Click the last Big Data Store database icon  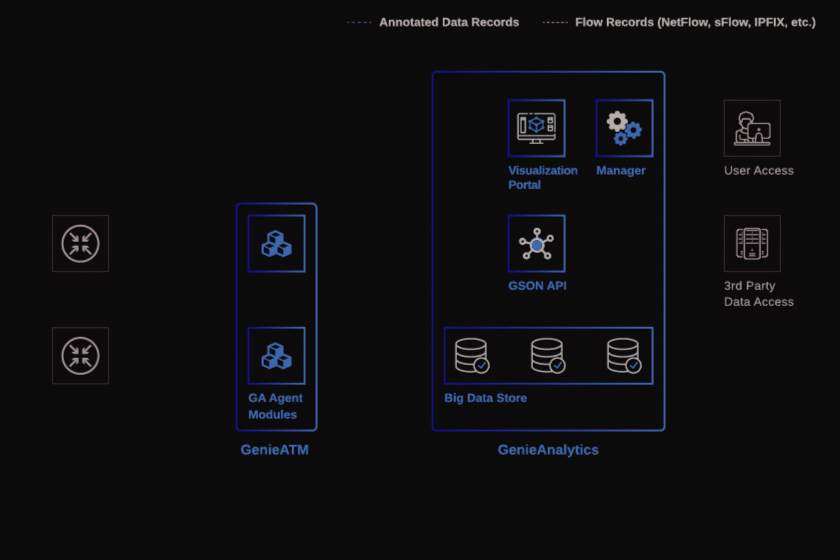(624, 355)
